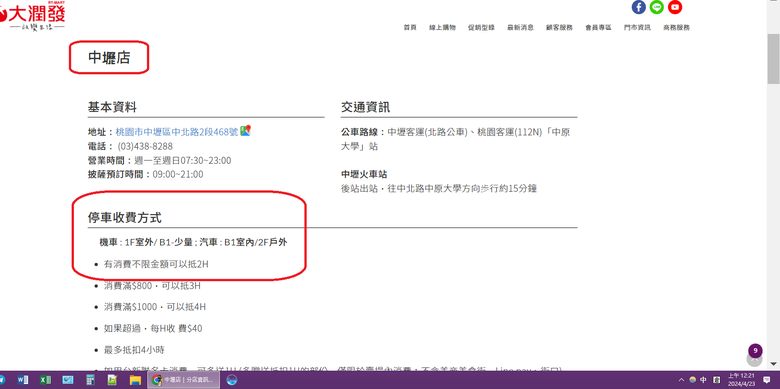Click the page scrollbar thumb
The height and width of the screenshot is (389, 780).
click(x=774, y=59)
